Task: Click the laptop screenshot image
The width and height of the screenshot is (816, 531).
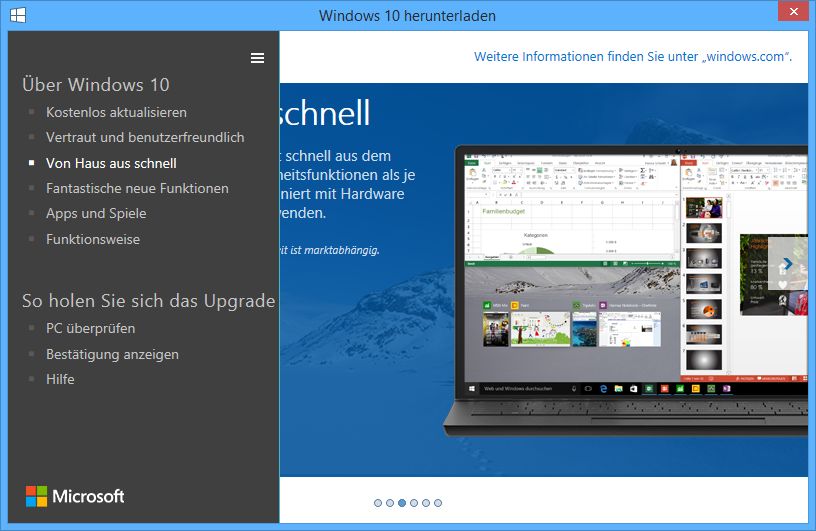Action: (x=626, y=290)
